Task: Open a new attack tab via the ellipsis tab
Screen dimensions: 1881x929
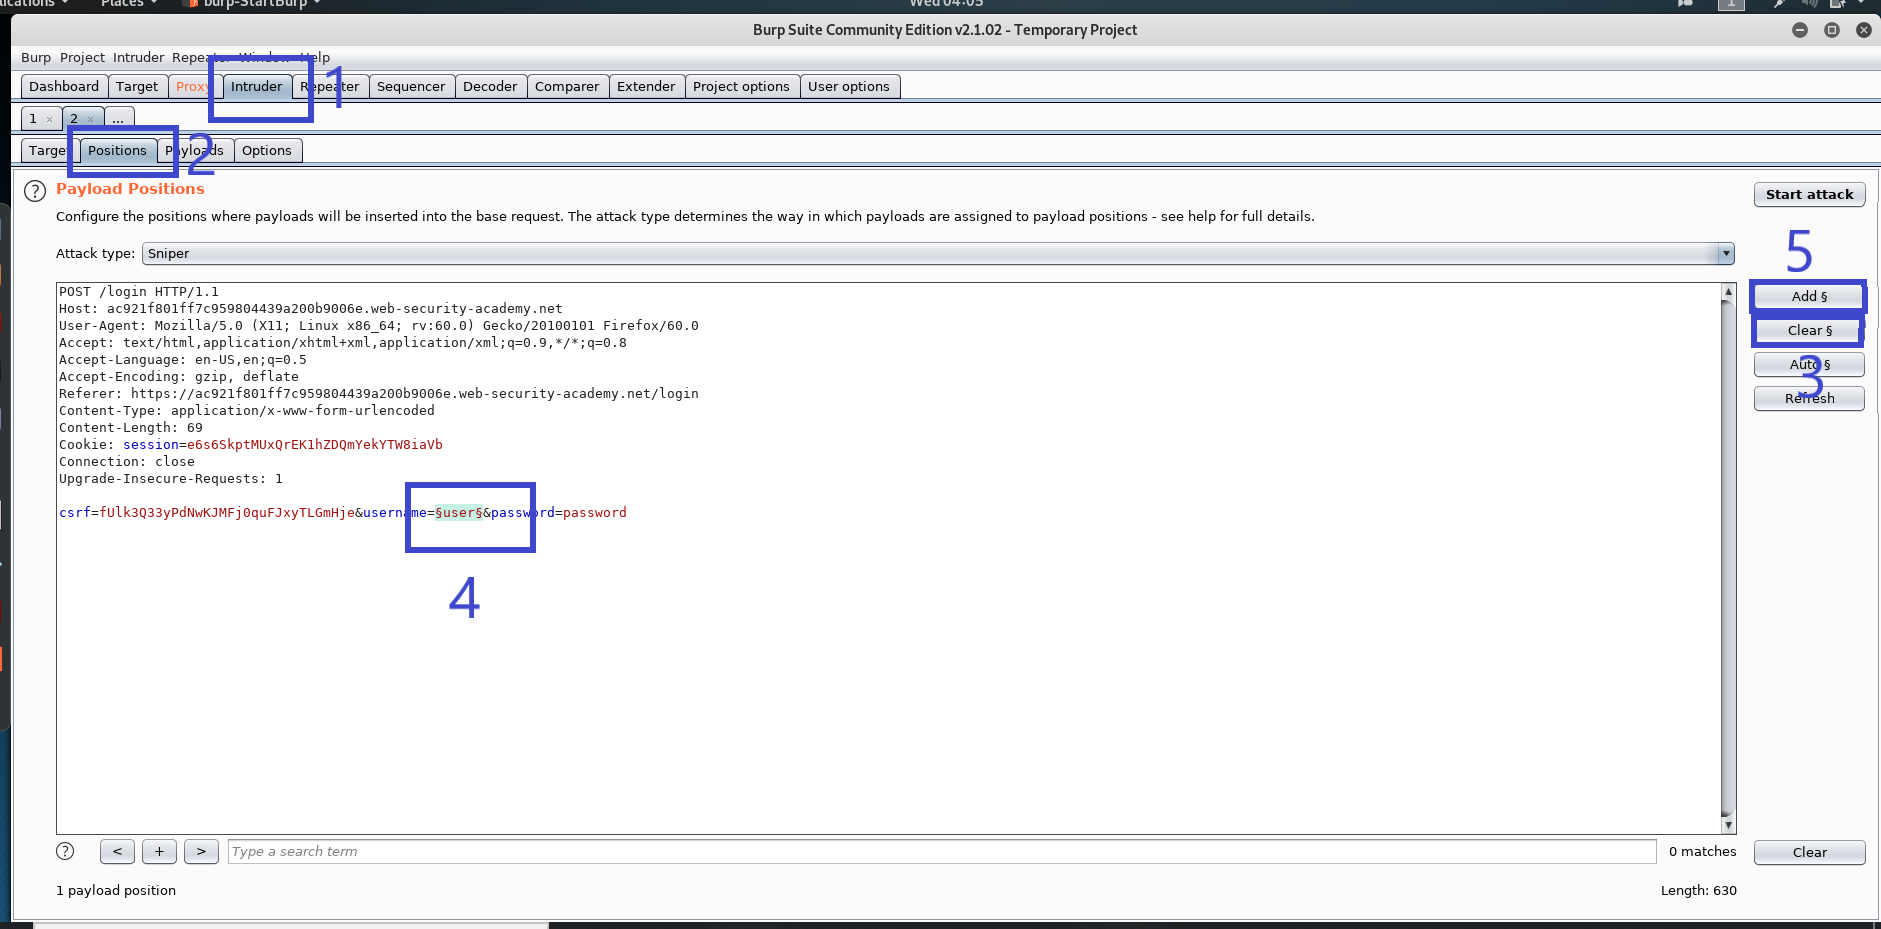Action: pyautogui.click(x=118, y=119)
